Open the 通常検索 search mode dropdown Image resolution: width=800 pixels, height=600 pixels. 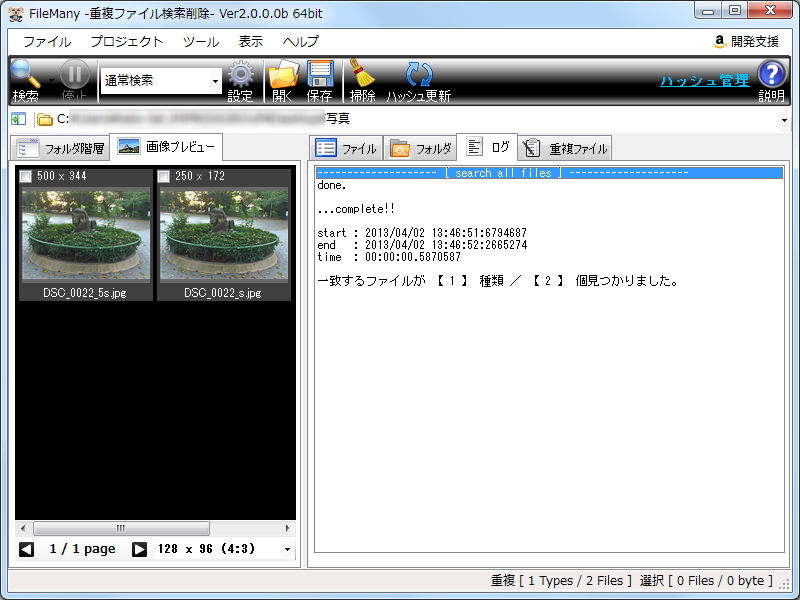coord(216,80)
